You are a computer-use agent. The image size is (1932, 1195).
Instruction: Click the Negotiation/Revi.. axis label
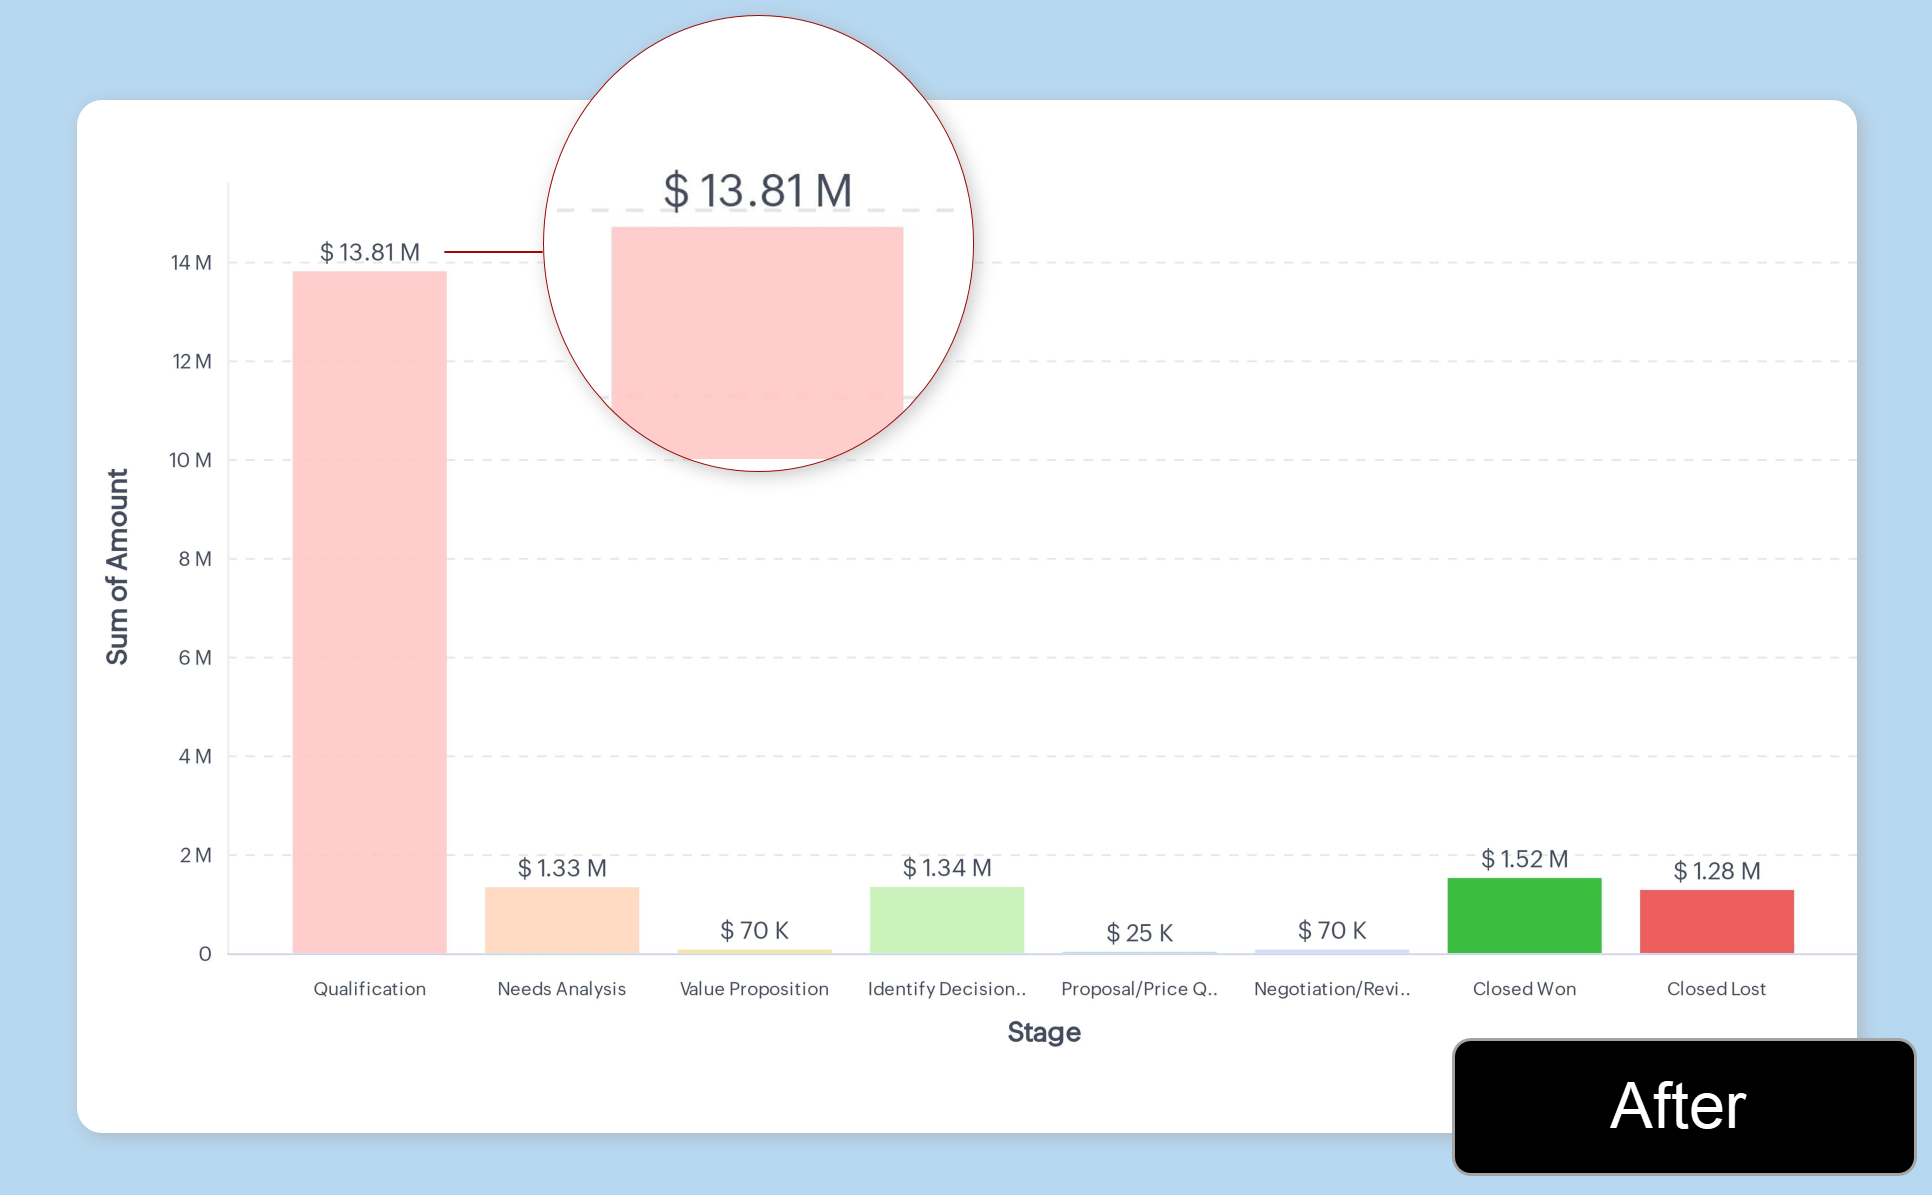pyautogui.click(x=1332, y=989)
